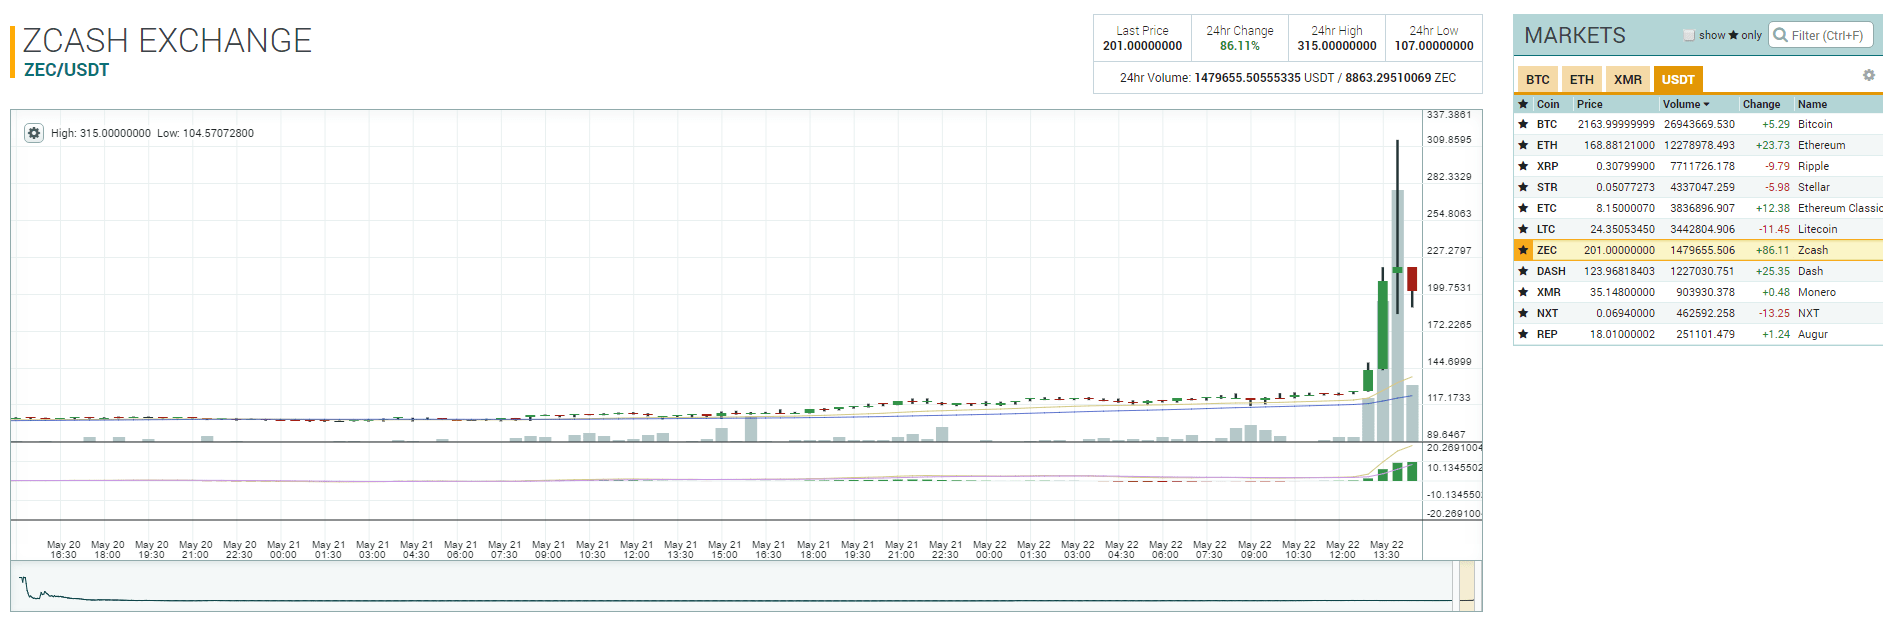The image size is (1883, 619).
Task: Toggle favorite star for LTC row
Action: [x=1523, y=229]
